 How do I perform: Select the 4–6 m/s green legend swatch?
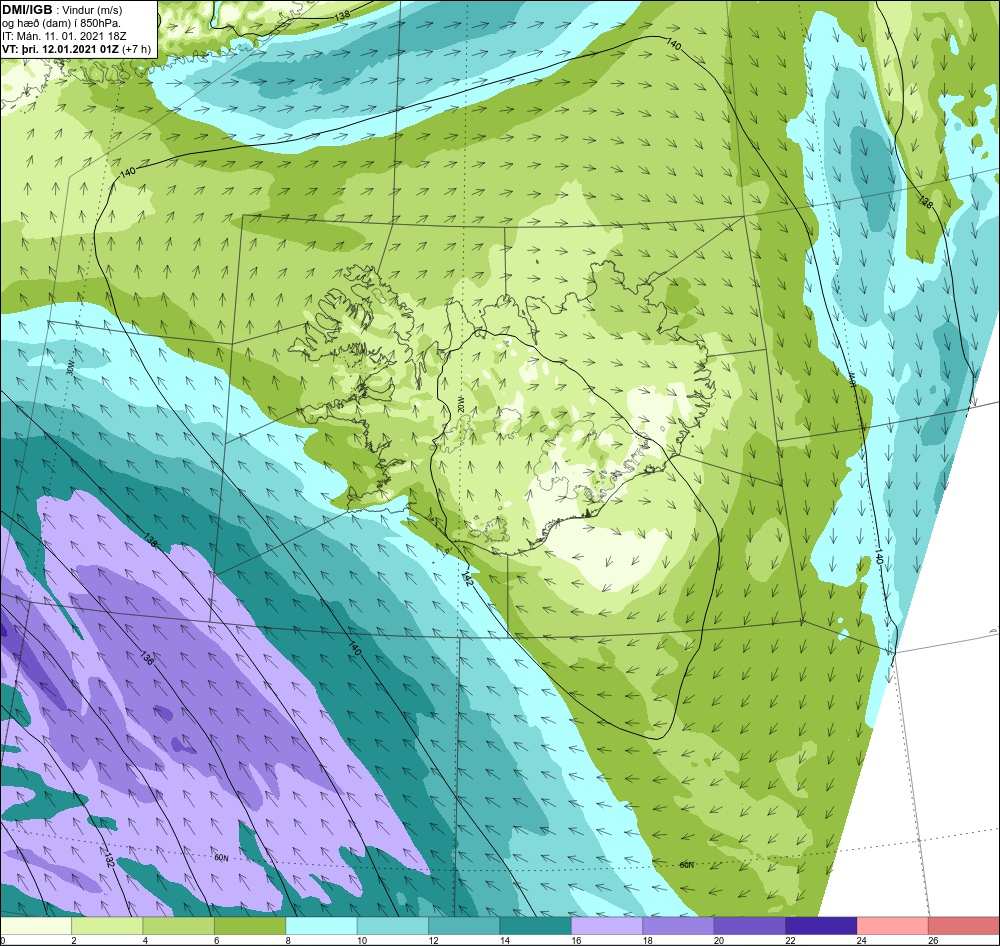pyautogui.click(x=179, y=926)
